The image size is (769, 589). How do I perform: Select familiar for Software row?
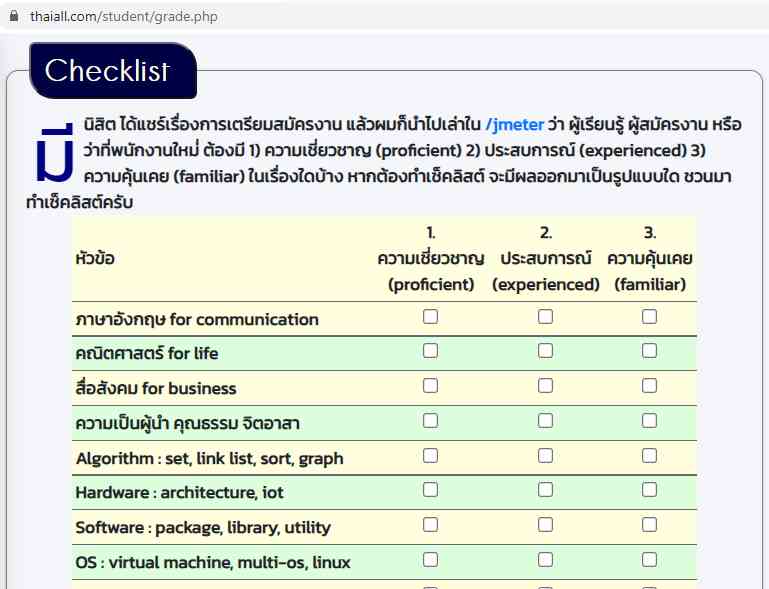point(650,525)
